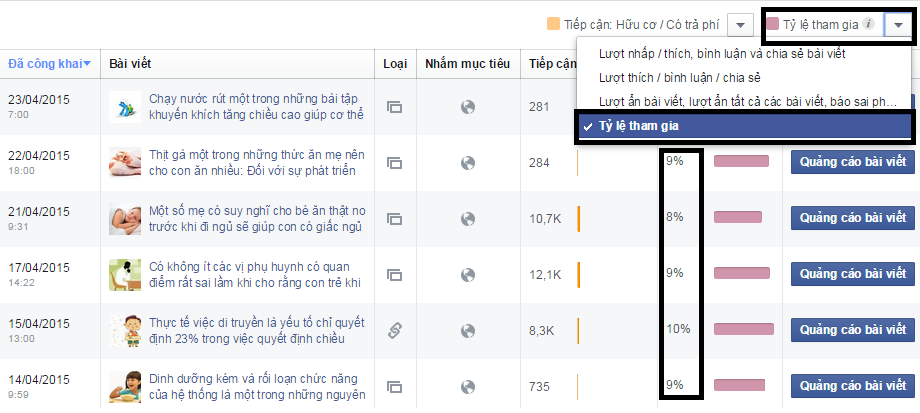
Task: Open the Thực tế việc di truyền post thumbnail
Action: [x=125, y=331]
